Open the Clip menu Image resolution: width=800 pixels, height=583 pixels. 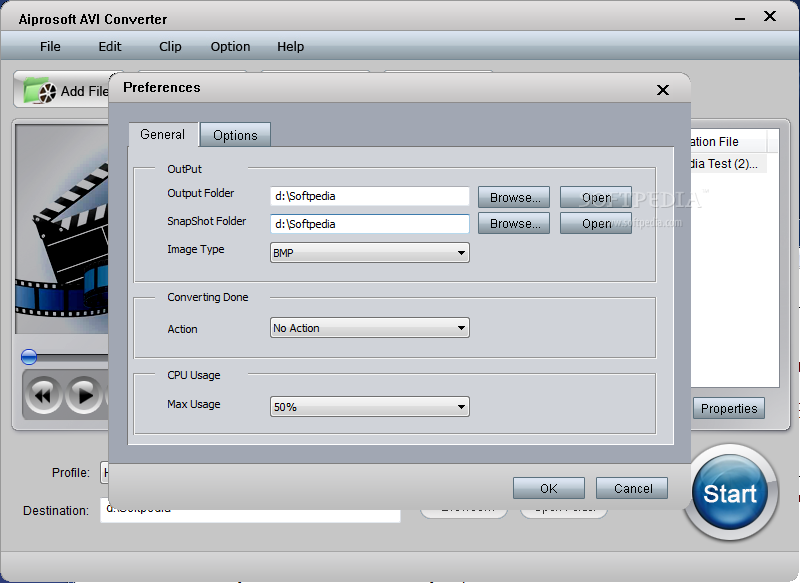[x=170, y=46]
